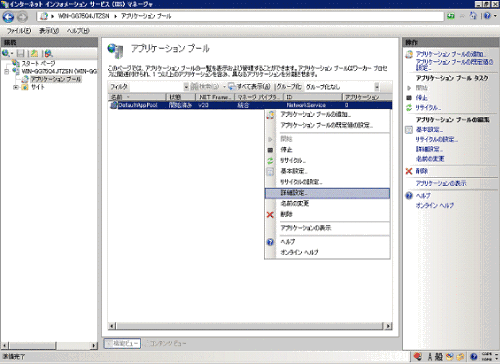Click the red X delete icon in context menu
Viewport: 500px width, 364px height.
point(270,215)
